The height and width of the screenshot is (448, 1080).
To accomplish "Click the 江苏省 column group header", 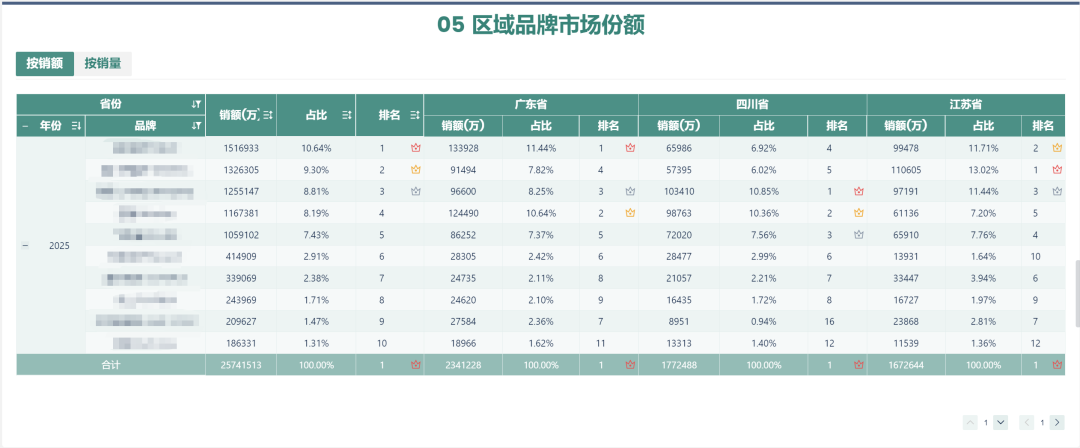I will [965, 104].
